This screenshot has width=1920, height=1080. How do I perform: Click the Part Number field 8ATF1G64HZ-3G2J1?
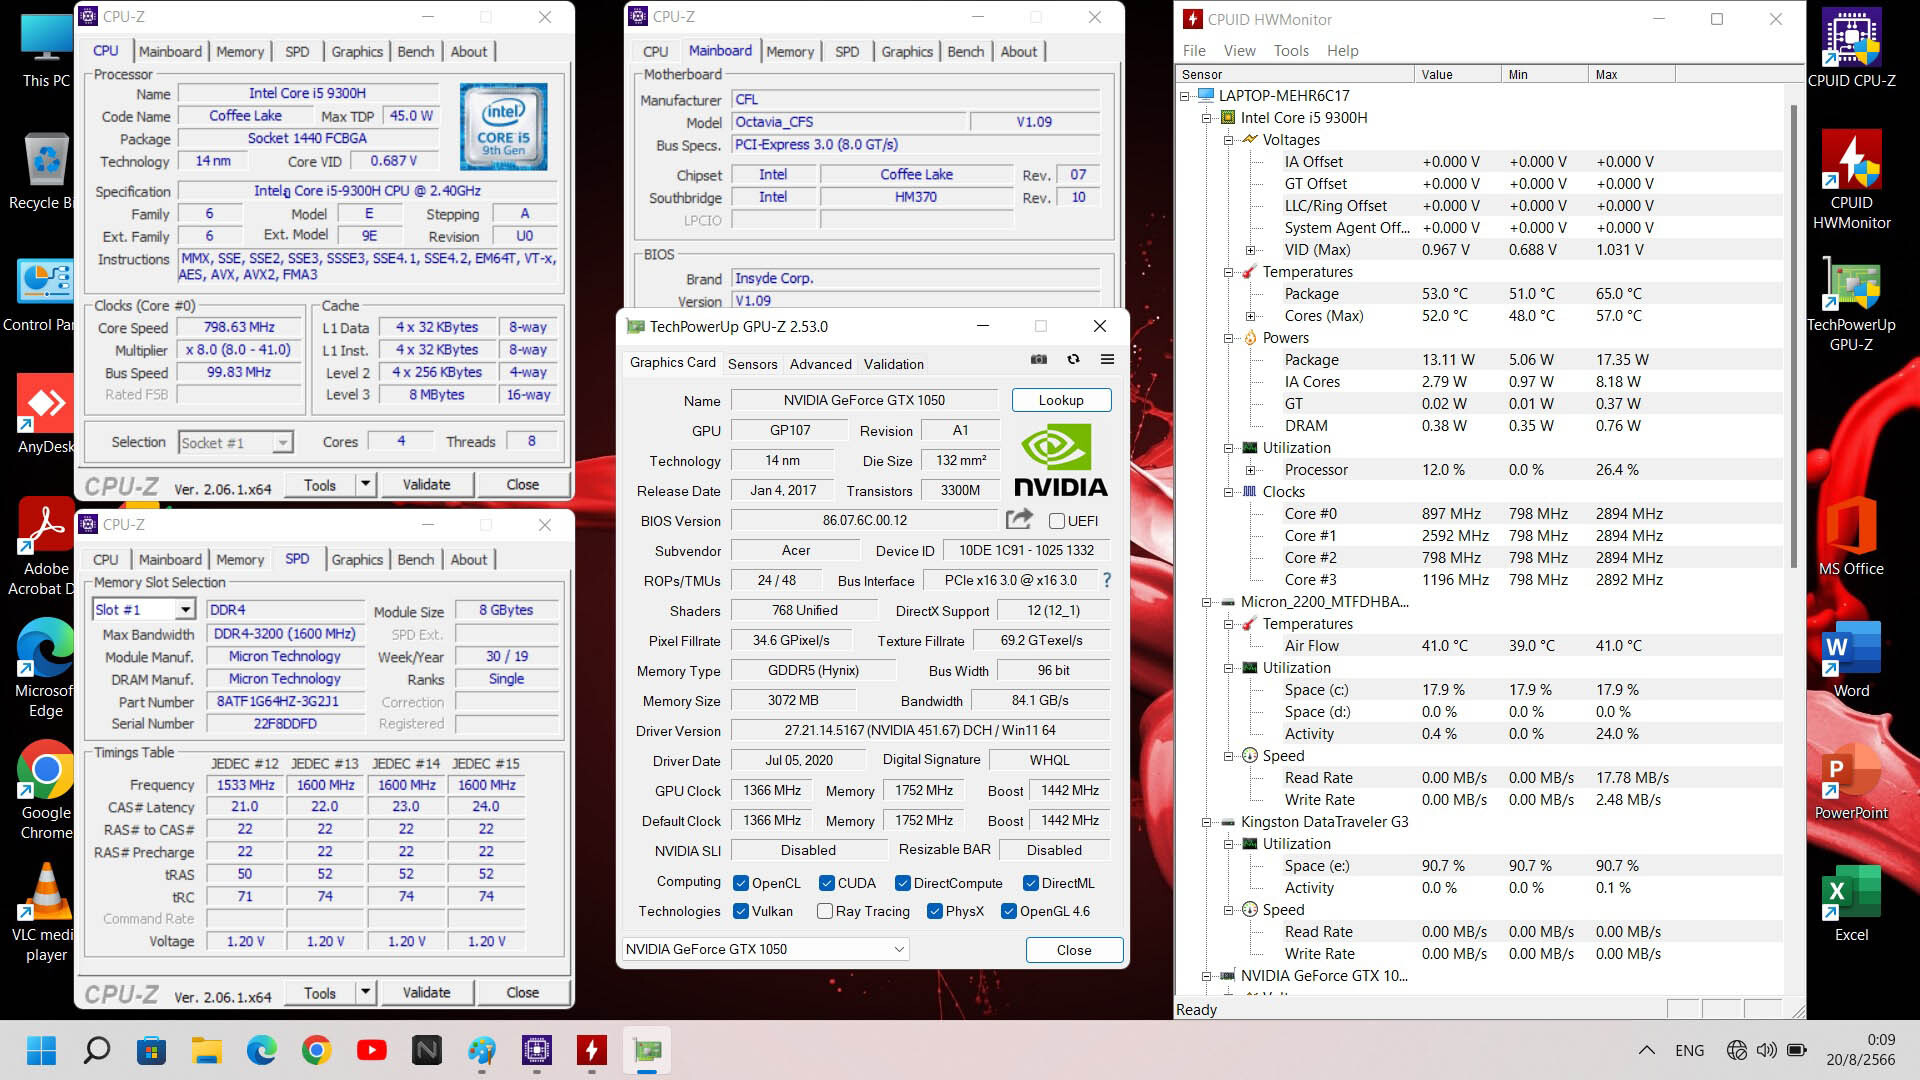pos(285,701)
